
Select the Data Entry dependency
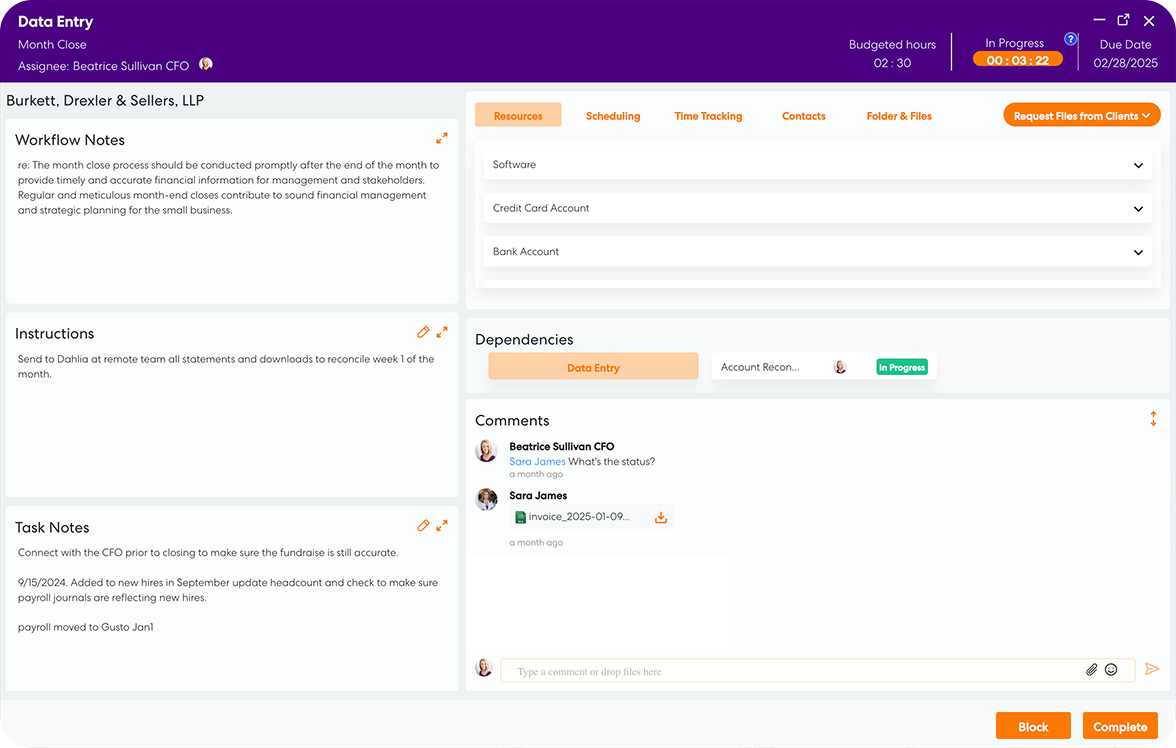tap(593, 367)
